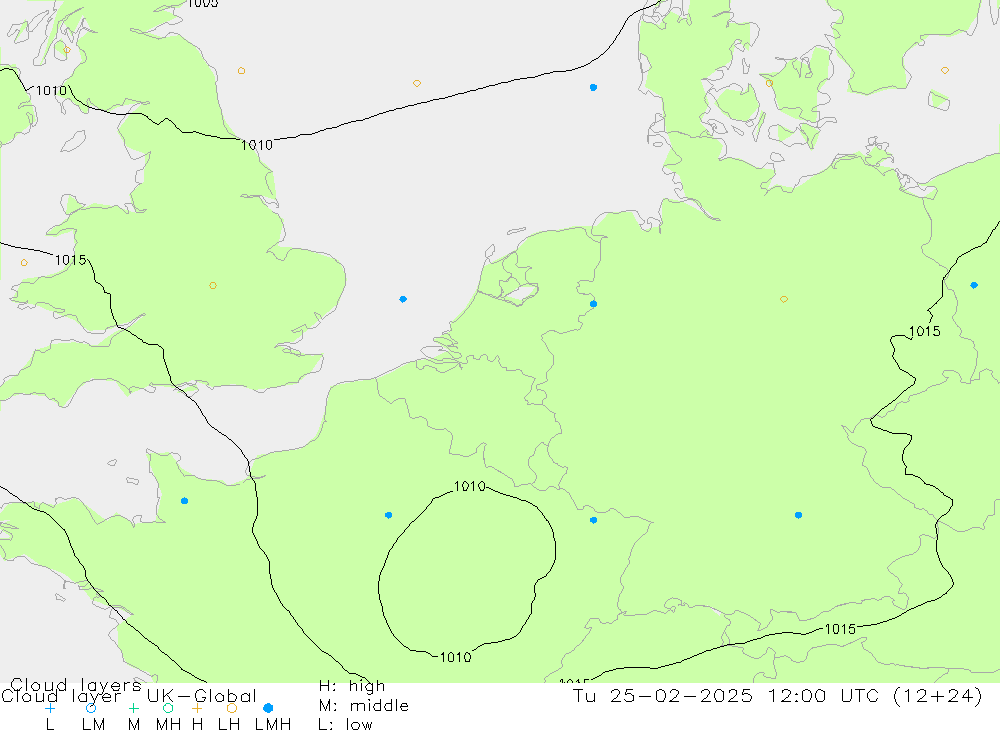Viewport: 1000px width, 733px height.
Task: Click the 'LMH' legend label text
Action: tap(273, 725)
